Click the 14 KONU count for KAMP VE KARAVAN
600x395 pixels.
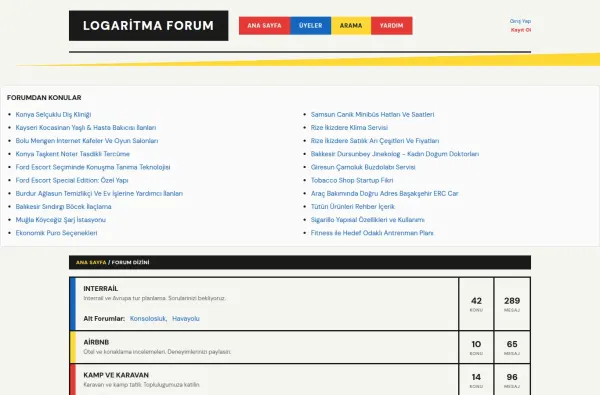pyautogui.click(x=476, y=380)
